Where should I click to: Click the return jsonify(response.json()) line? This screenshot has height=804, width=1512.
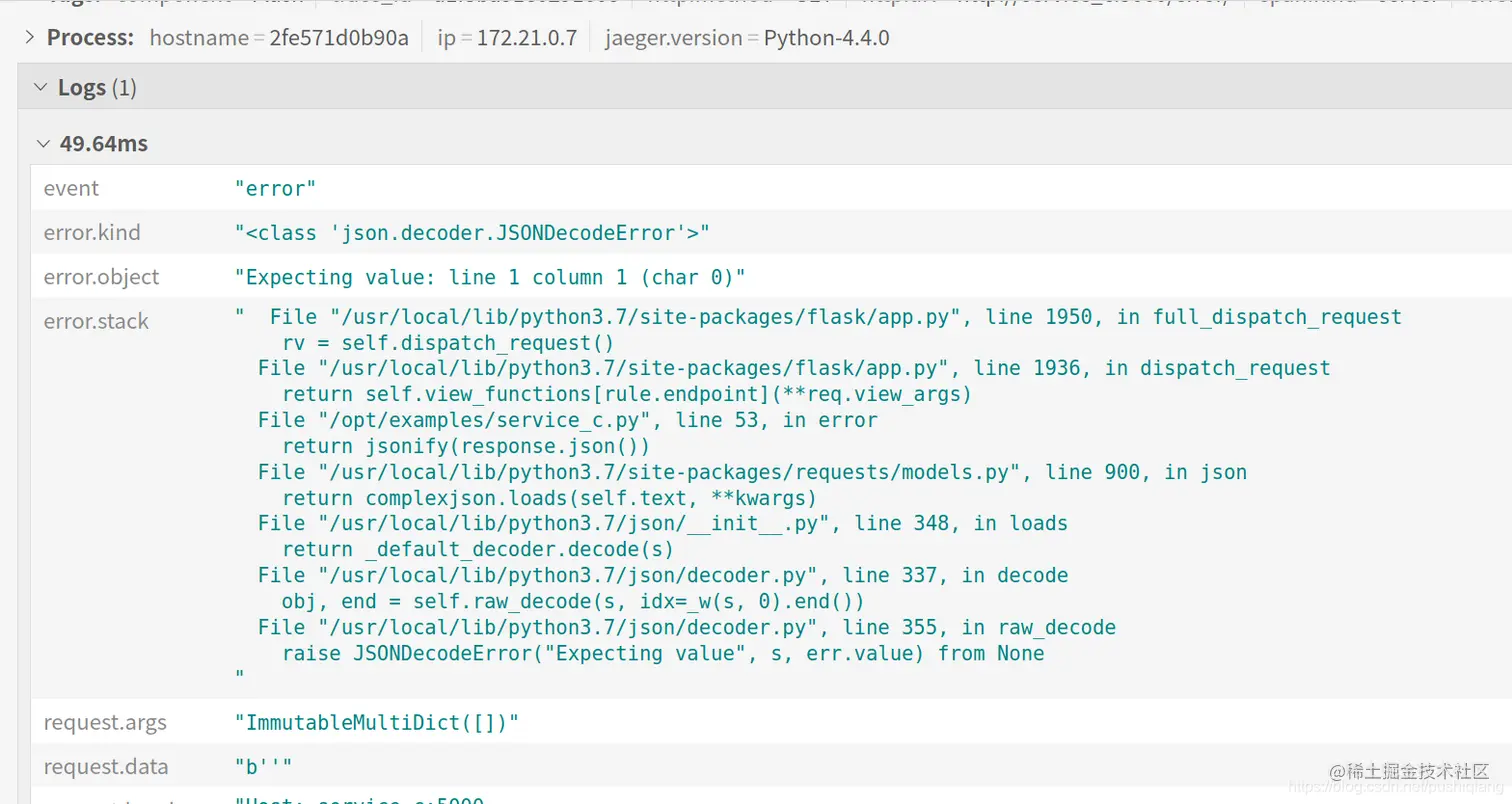tap(466, 446)
